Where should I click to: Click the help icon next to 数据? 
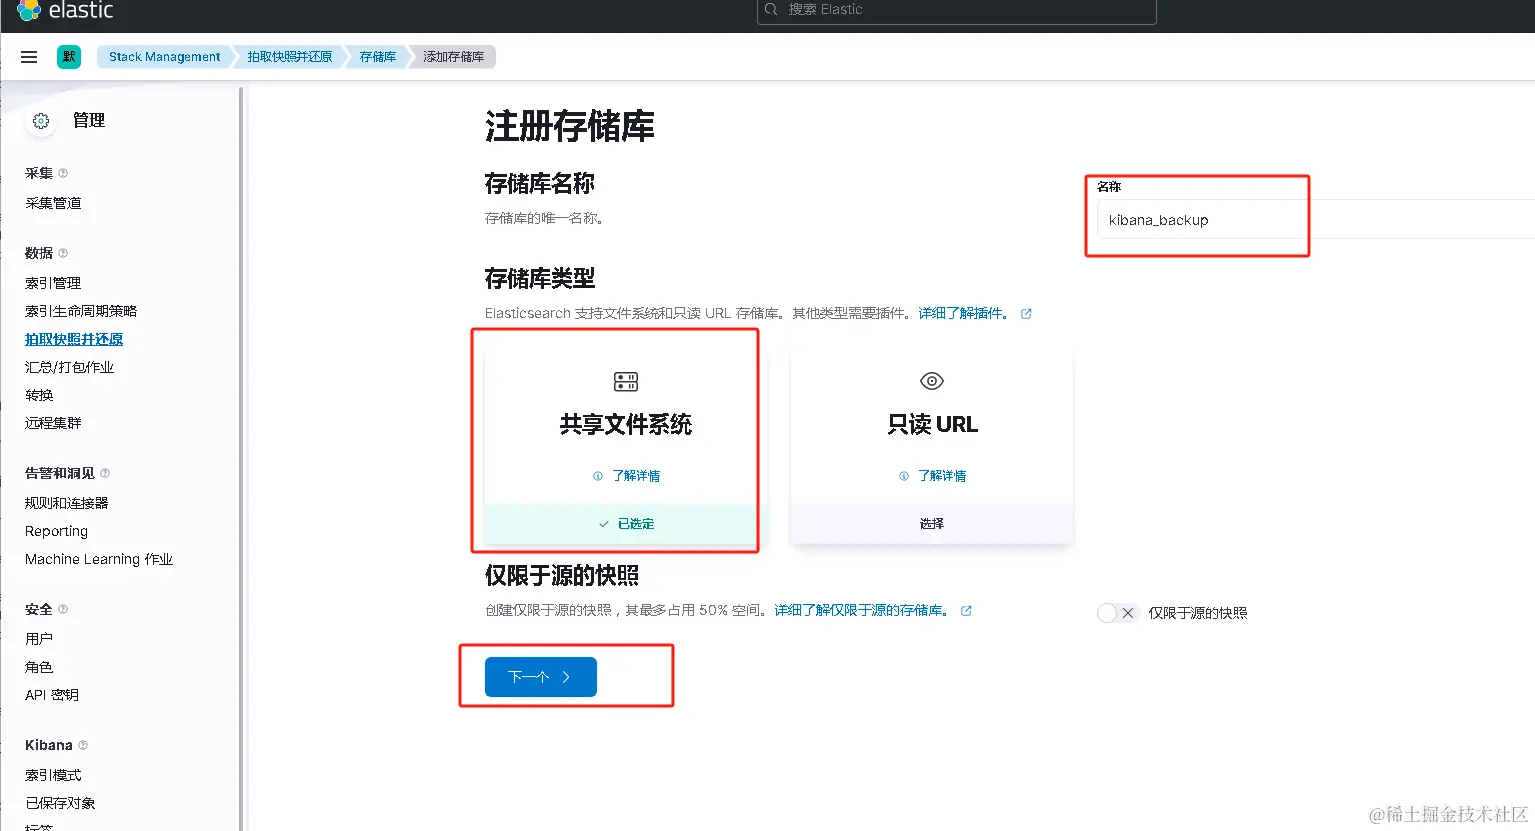coord(63,253)
